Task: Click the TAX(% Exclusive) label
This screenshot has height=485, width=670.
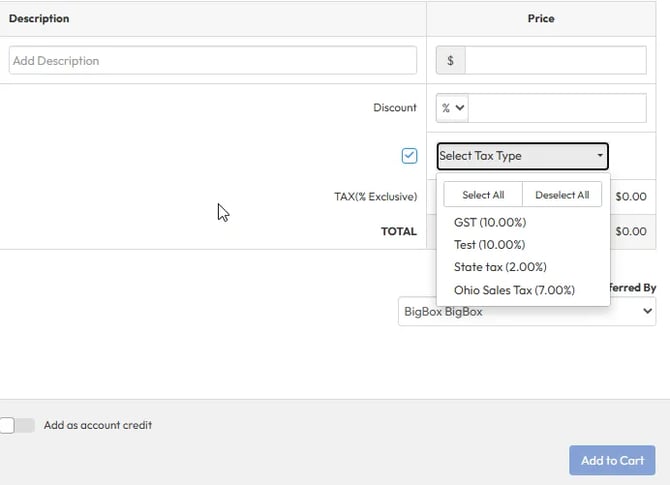Action: pyautogui.click(x=375, y=197)
